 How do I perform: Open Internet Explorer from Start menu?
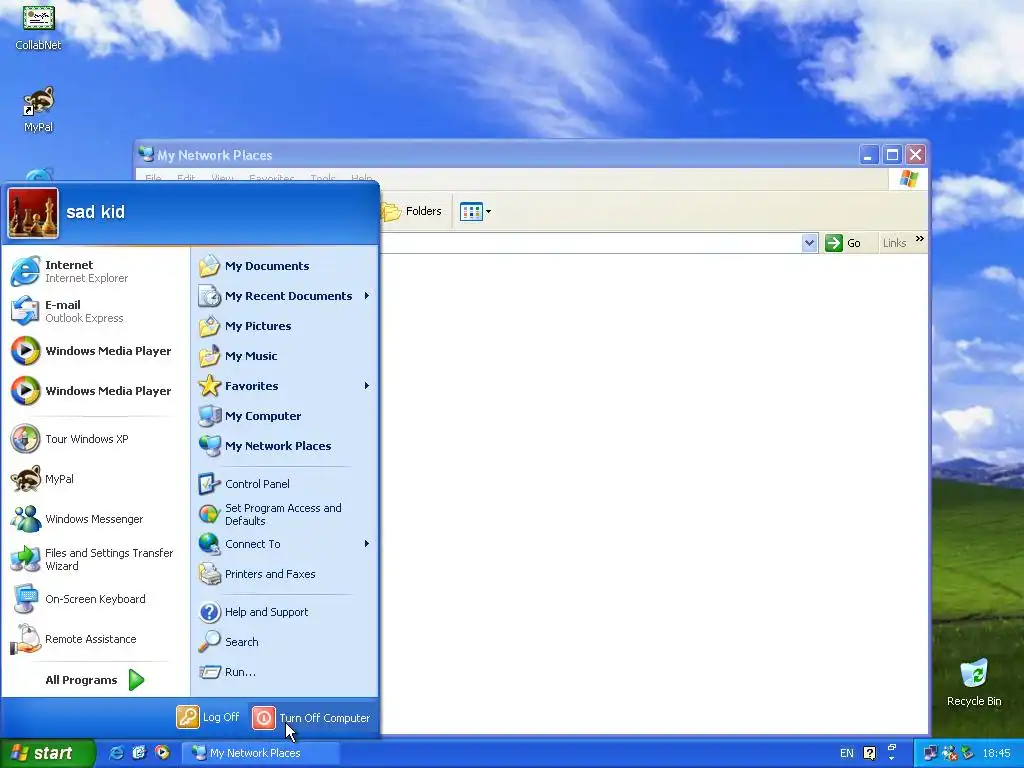coord(95,271)
